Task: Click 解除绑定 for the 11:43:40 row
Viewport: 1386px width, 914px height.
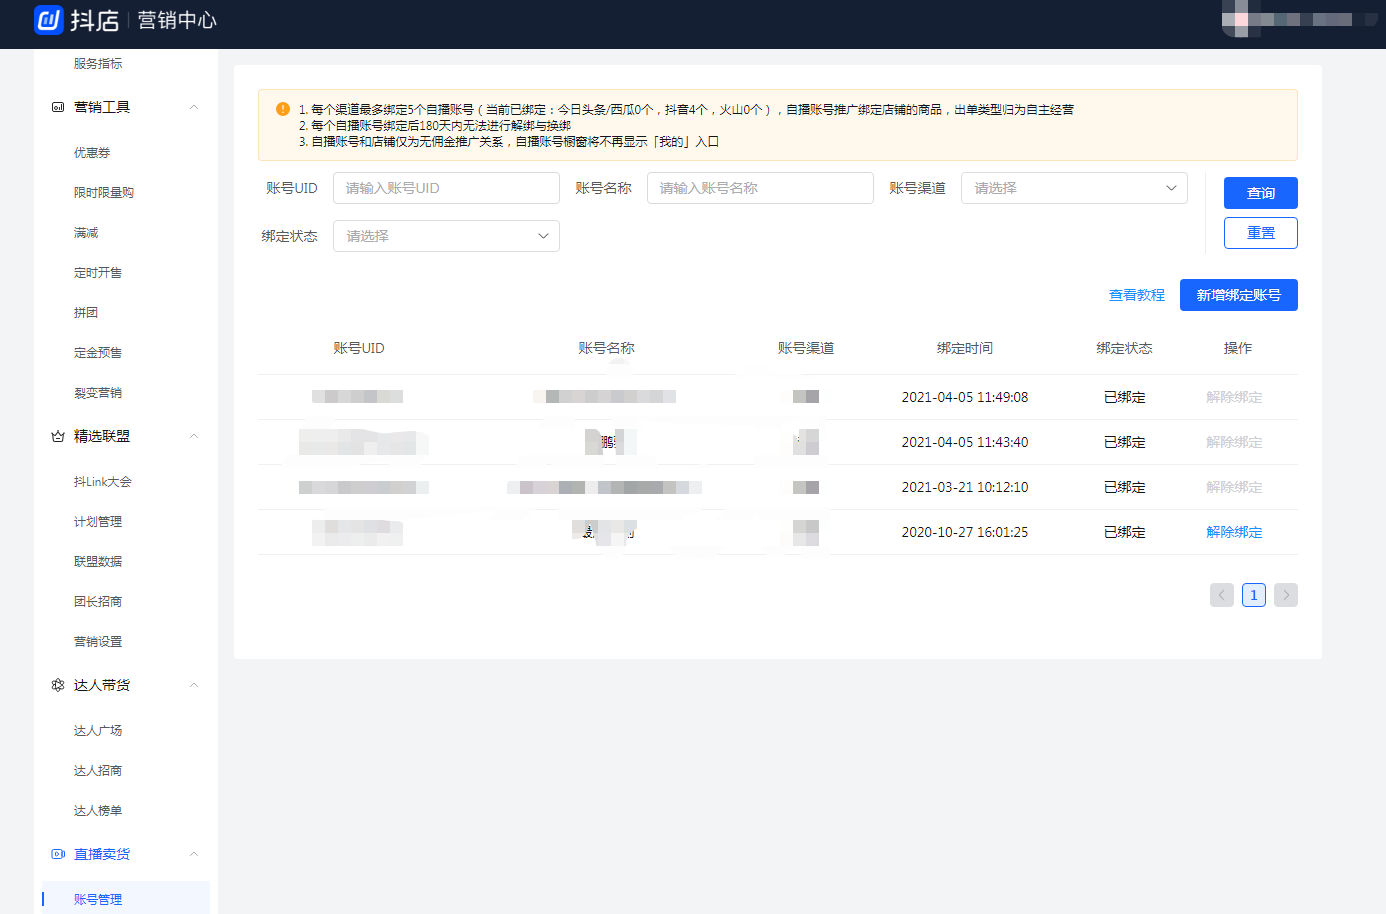Action: 1234,442
